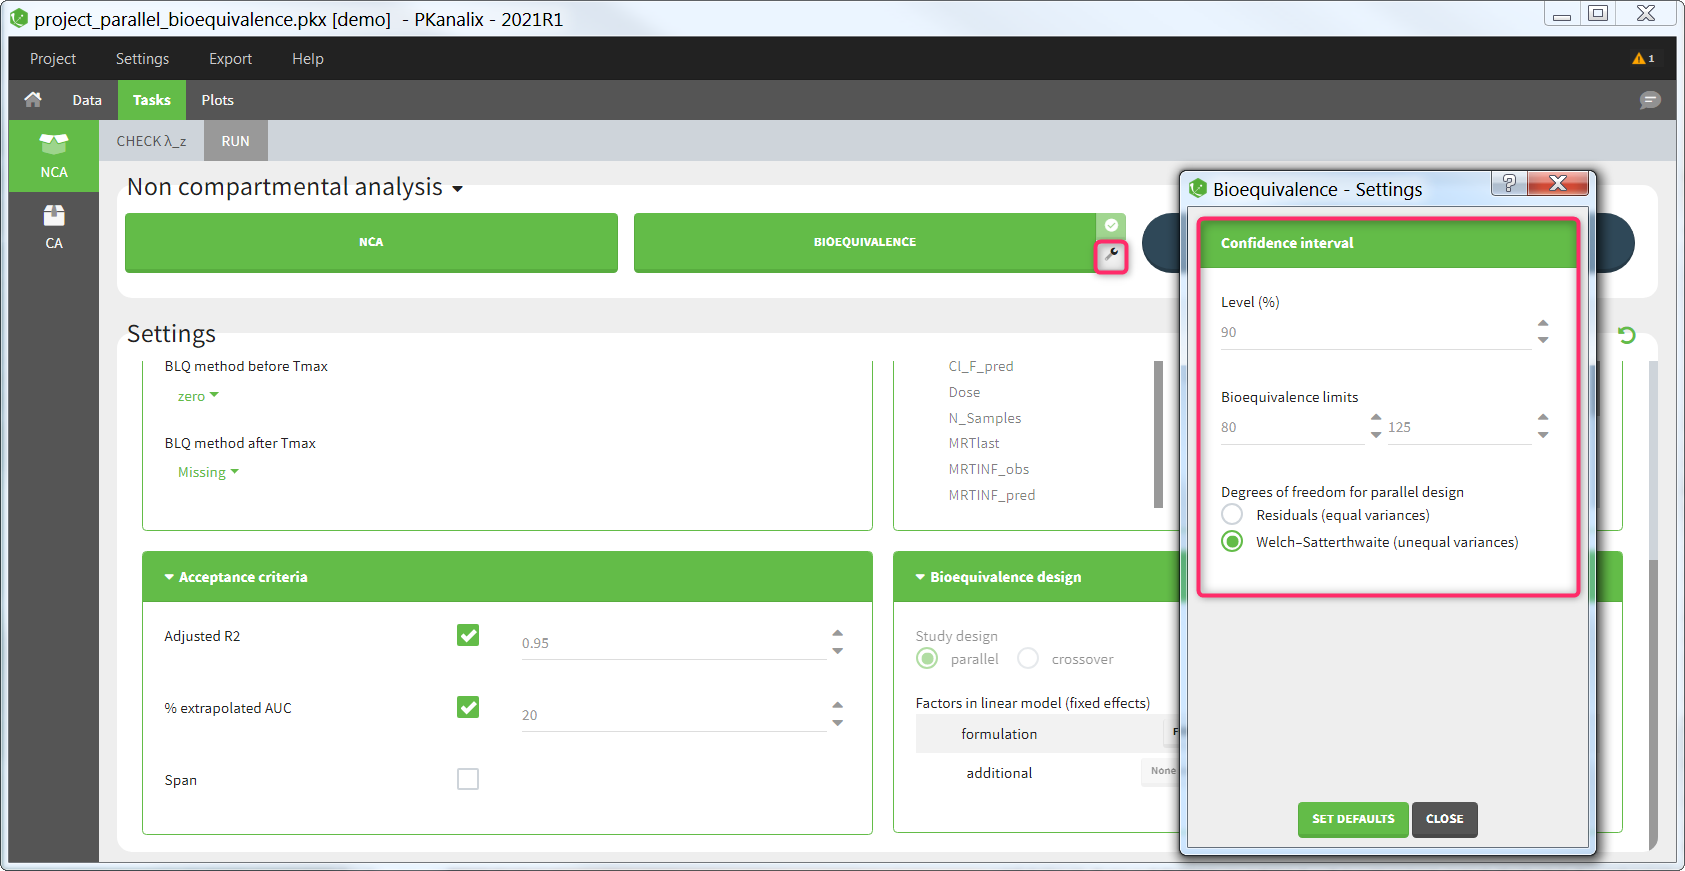Screen dimensions: 1685x871
Task: Click the dialog help question mark icon
Action: [x=1509, y=183]
